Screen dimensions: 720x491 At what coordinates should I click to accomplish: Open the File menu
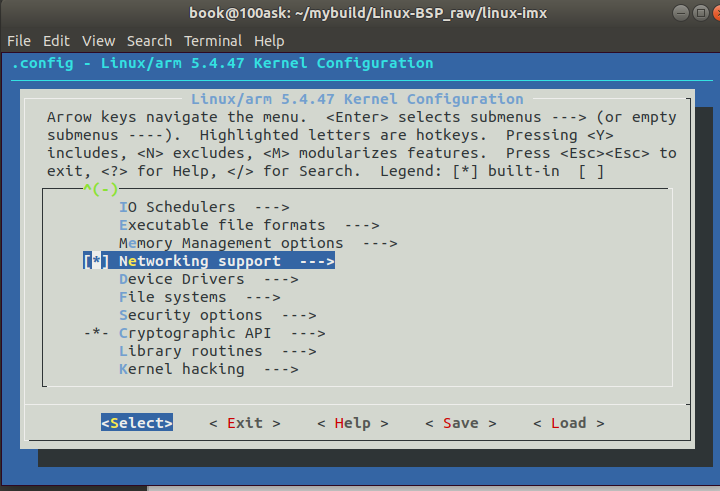[x=19, y=41]
